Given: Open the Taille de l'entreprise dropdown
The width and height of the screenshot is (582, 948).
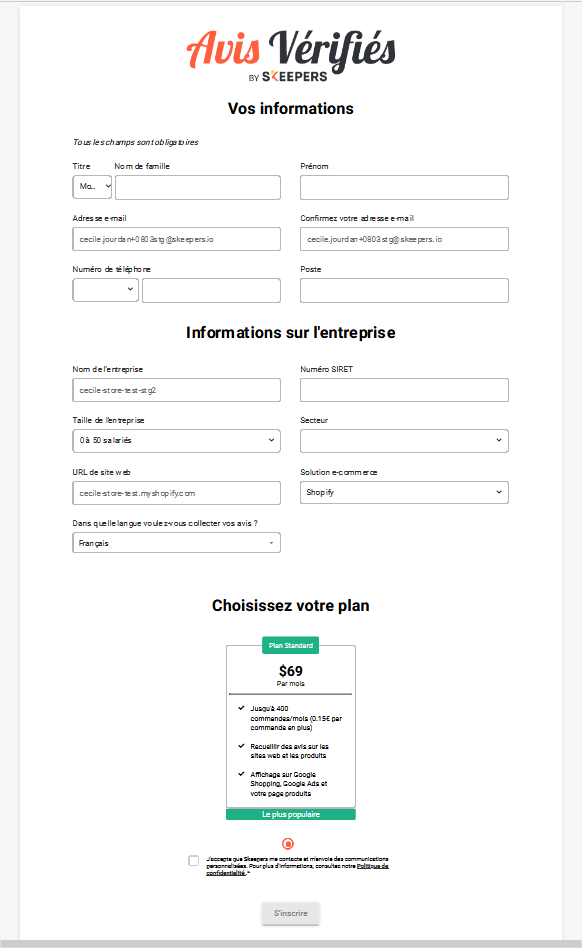Looking at the screenshot, I should pos(176,440).
